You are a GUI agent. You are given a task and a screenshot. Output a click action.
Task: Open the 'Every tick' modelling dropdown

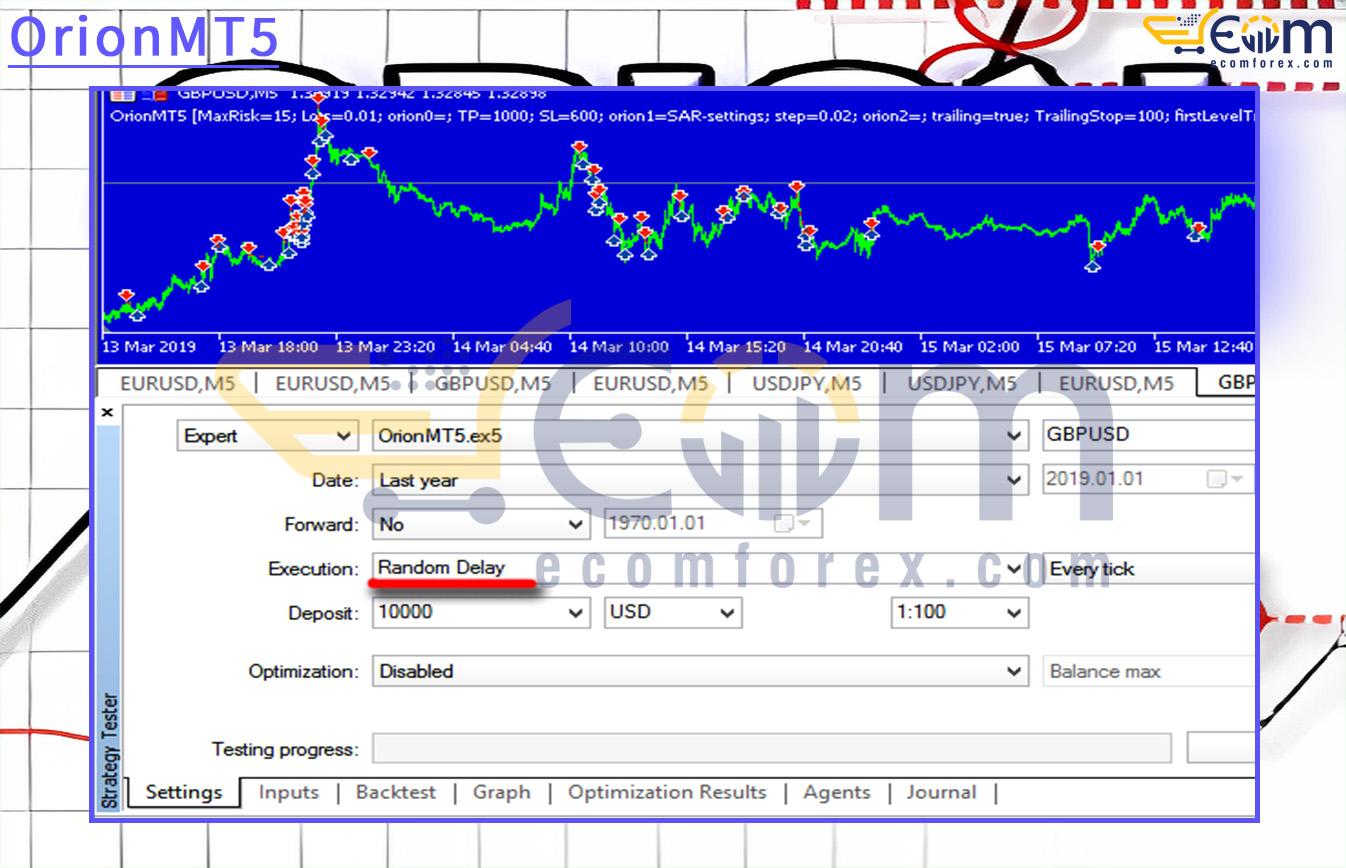tap(1149, 569)
